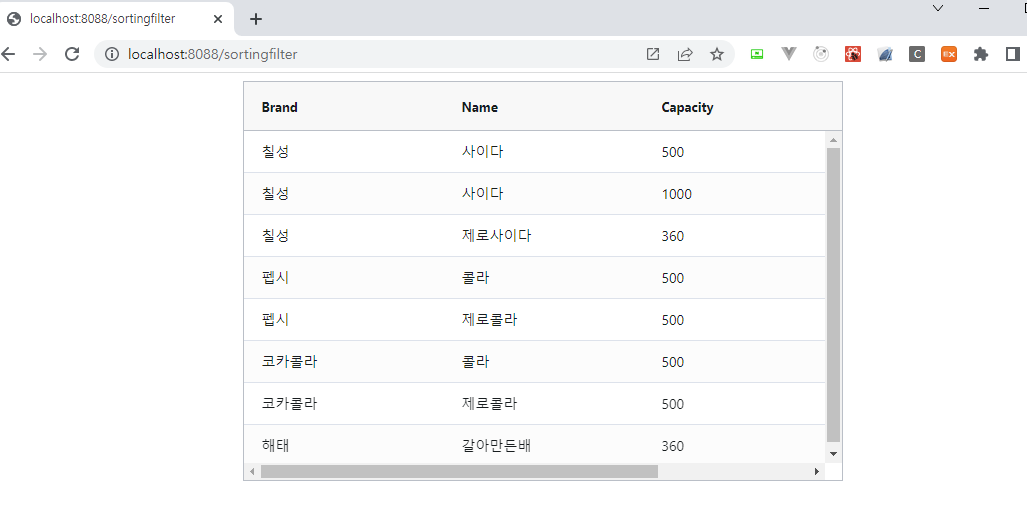
Task: Click 제로콜라 in the 펩시 row
Action: 489,320
